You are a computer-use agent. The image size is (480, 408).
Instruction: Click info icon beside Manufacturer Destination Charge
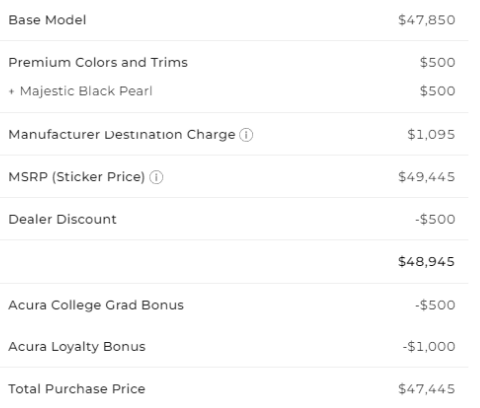246,135
